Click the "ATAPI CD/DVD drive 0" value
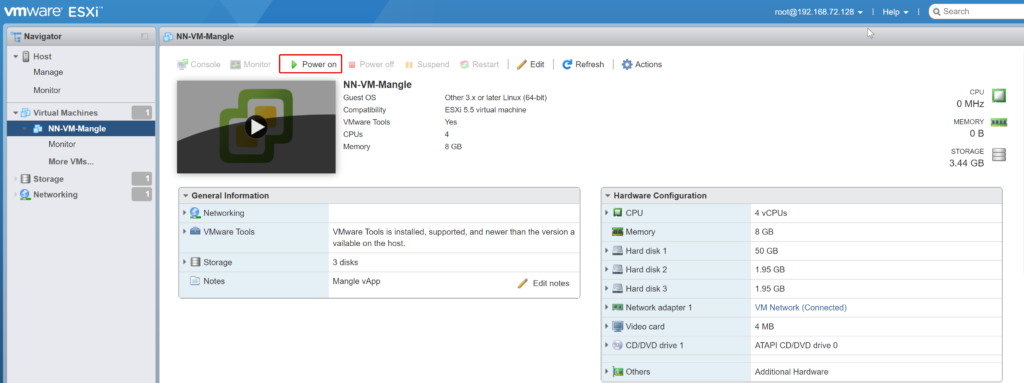 tap(796, 345)
